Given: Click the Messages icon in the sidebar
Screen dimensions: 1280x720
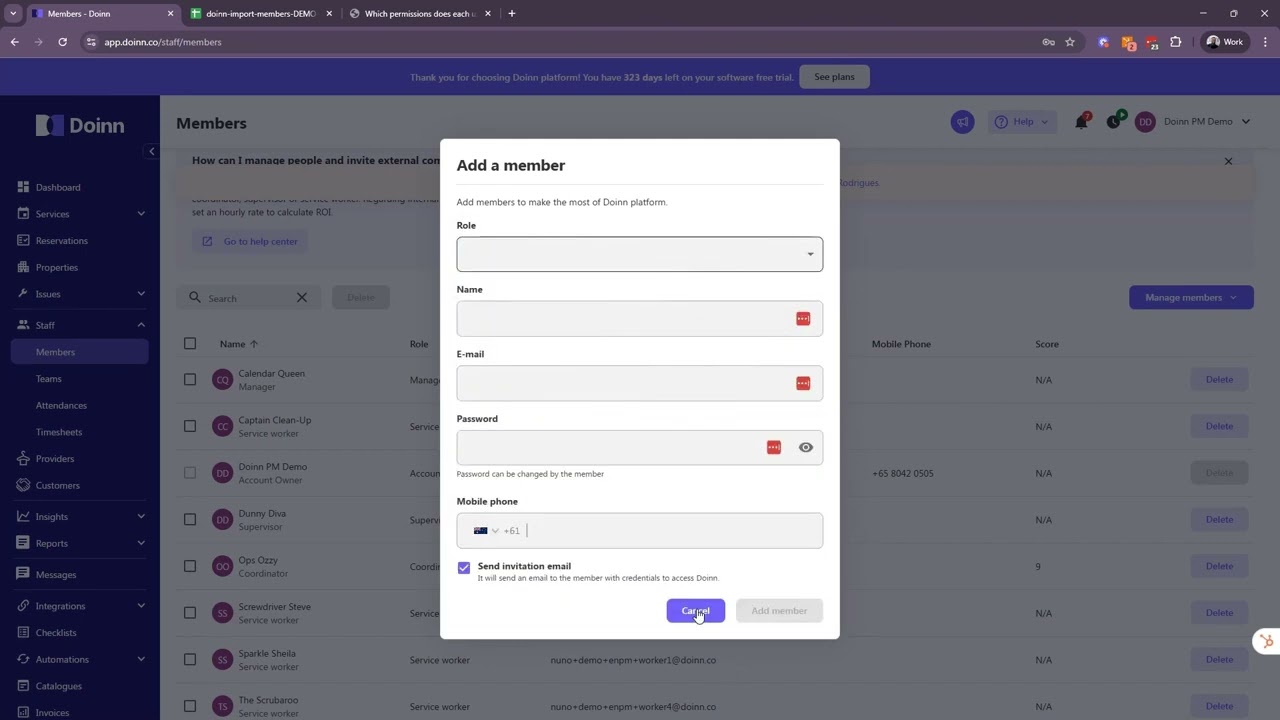Looking at the screenshot, I should coord(23,575).
